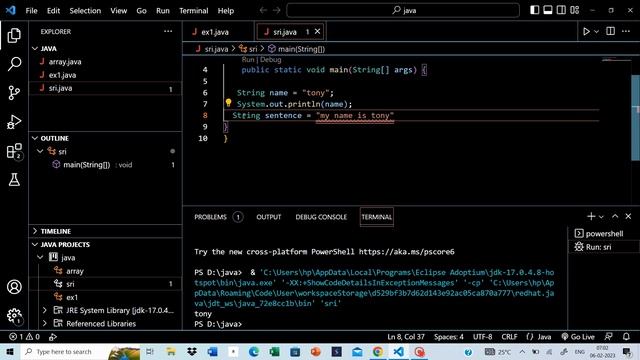Viewport: 640px width, 360px height.
Task: Switch to the OUTPUT panel tab
Action: (269, 217)
